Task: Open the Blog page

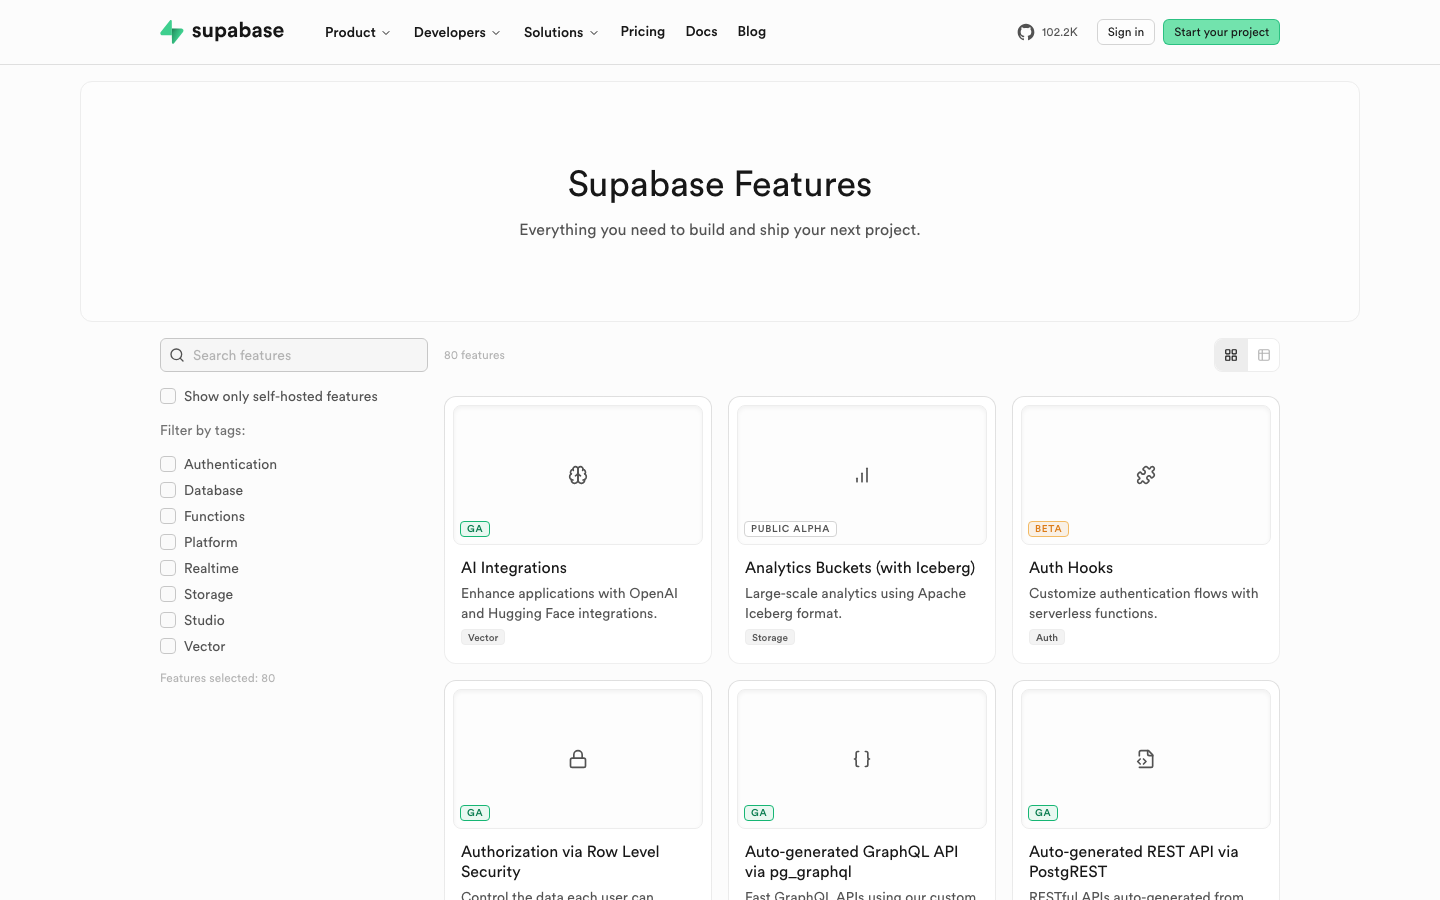Action: point(751,32)
